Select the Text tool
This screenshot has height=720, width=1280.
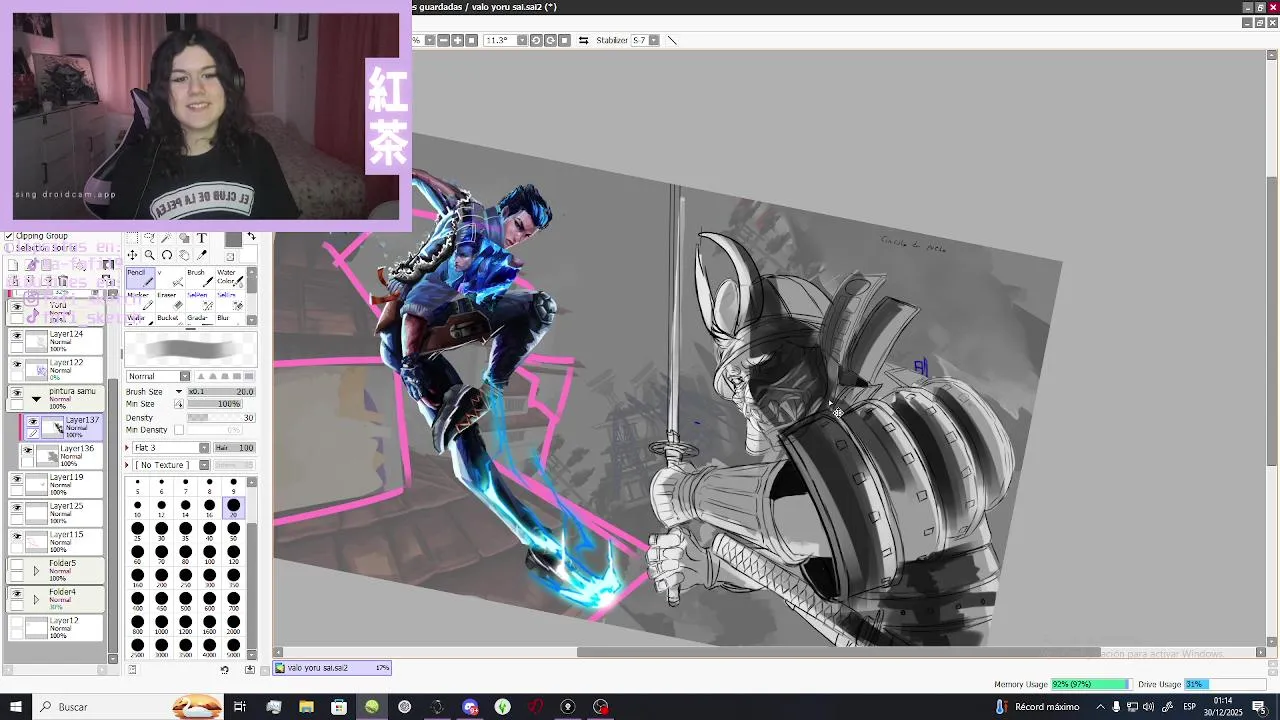click(x=201, y=238)
